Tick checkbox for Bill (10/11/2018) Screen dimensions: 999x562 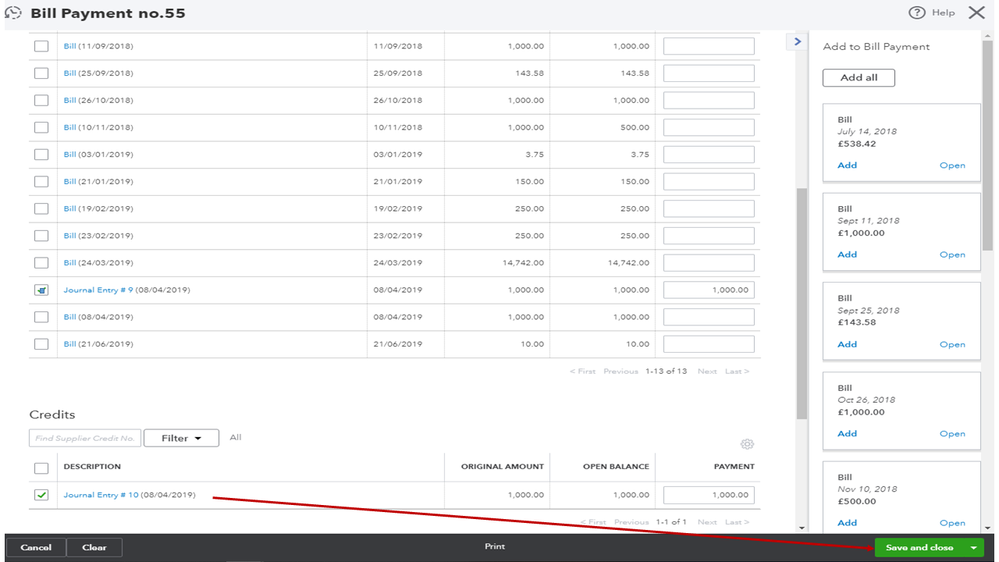[41, 127]
